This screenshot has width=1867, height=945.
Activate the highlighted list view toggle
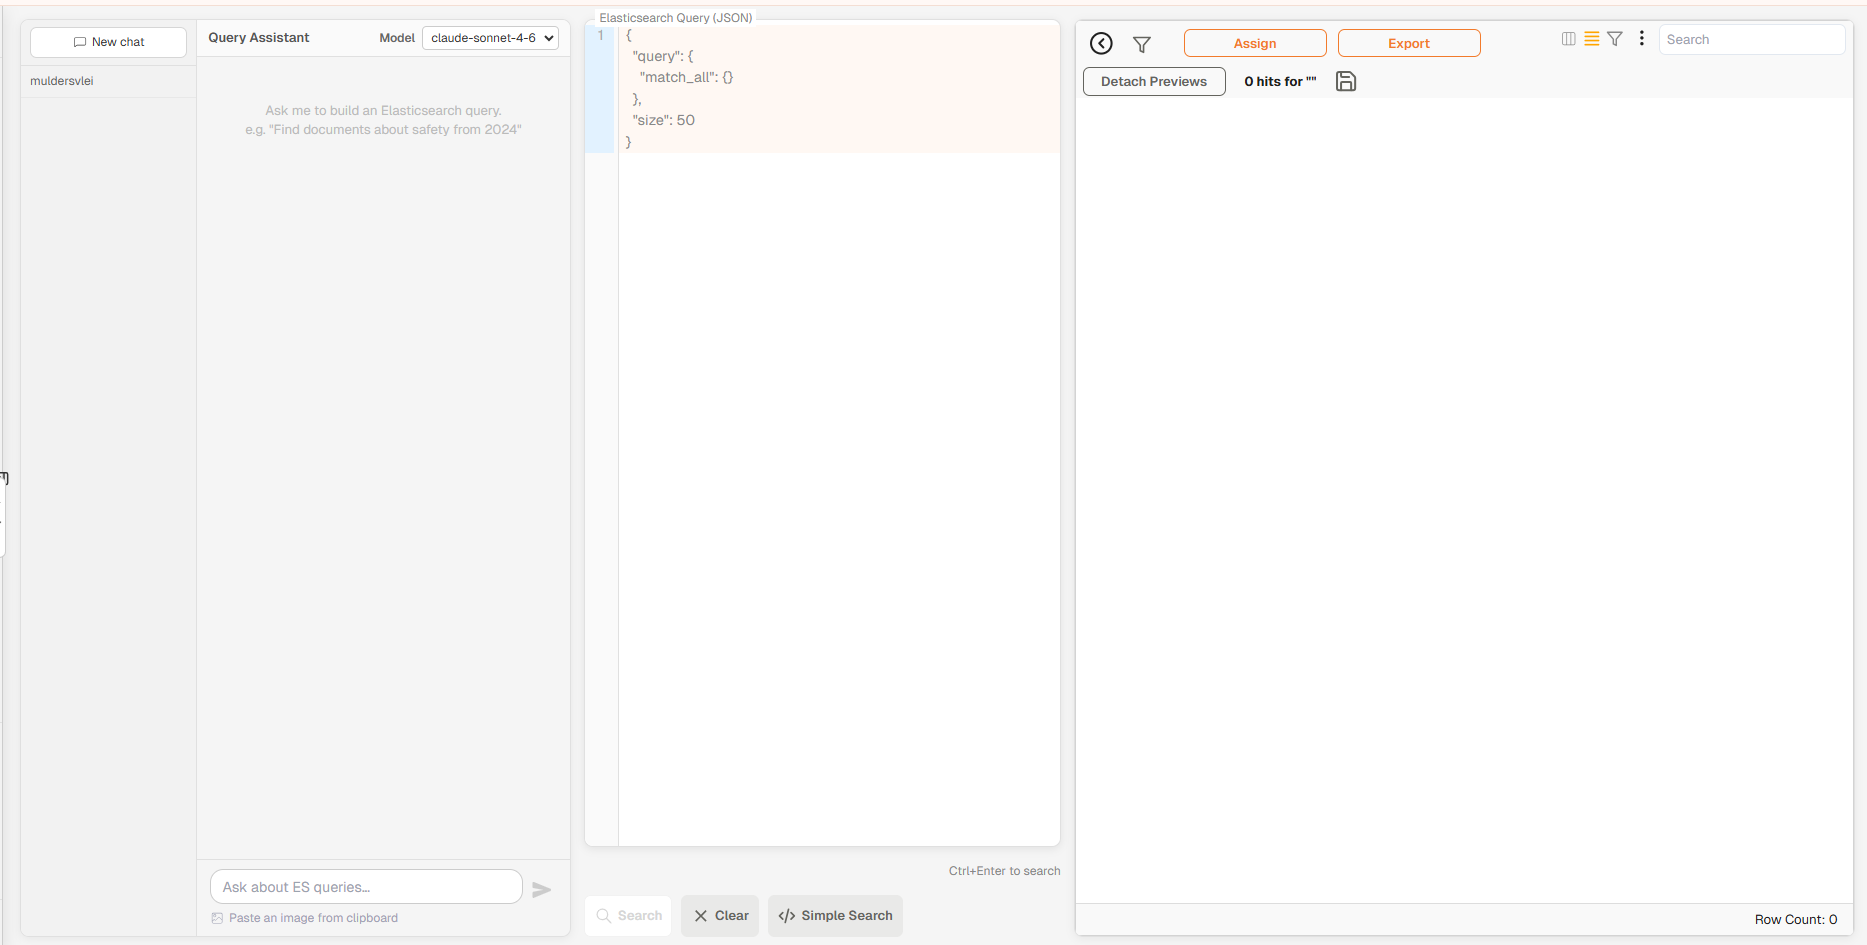click(1592, 38)
